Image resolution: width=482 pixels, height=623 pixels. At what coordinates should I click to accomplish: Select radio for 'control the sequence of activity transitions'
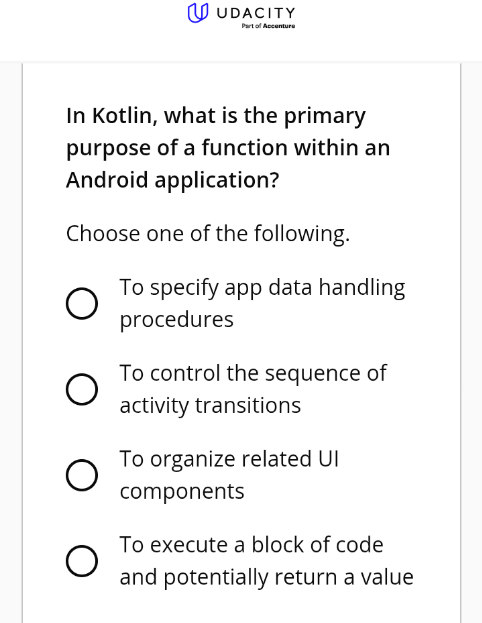(82, 389)
